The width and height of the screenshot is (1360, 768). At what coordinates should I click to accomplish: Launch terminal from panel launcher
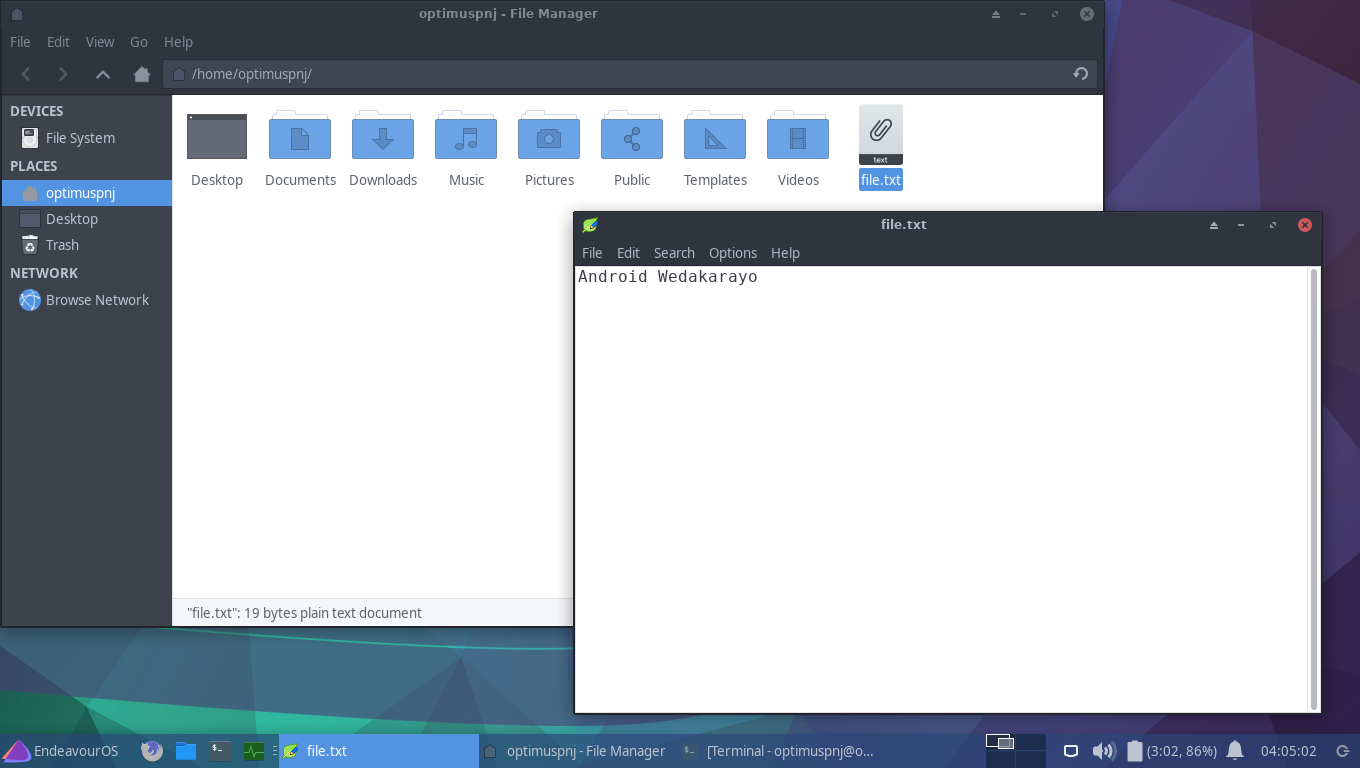[220, 751]
